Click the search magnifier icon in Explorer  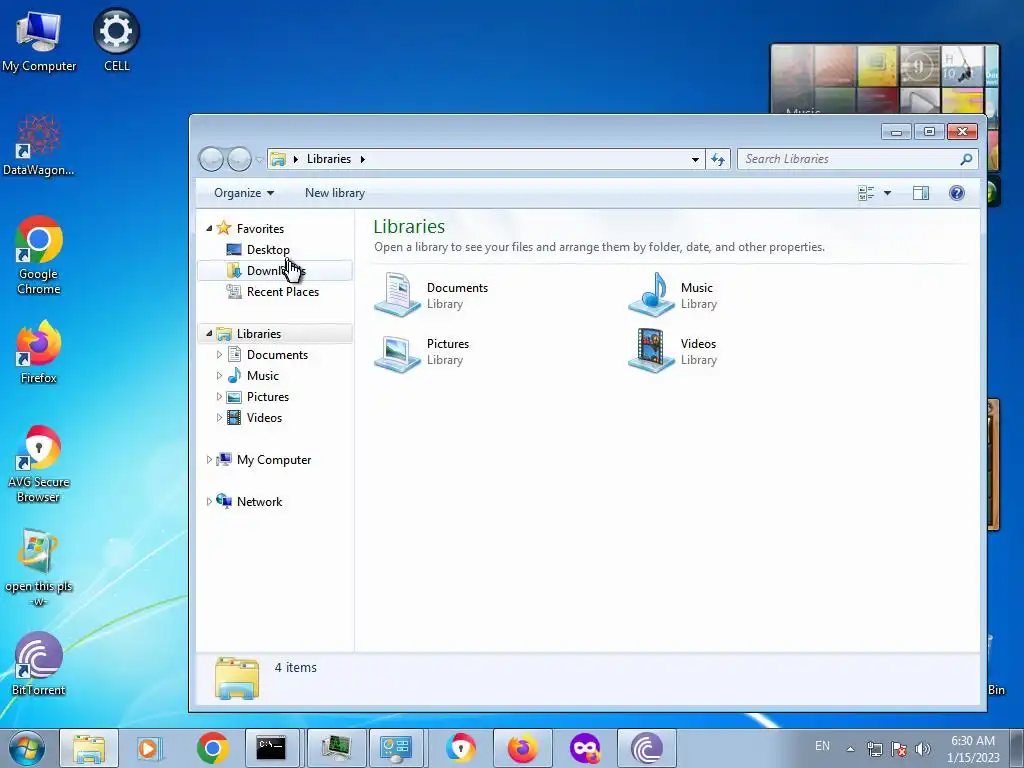pyautogui.click(x=967, y=159)
